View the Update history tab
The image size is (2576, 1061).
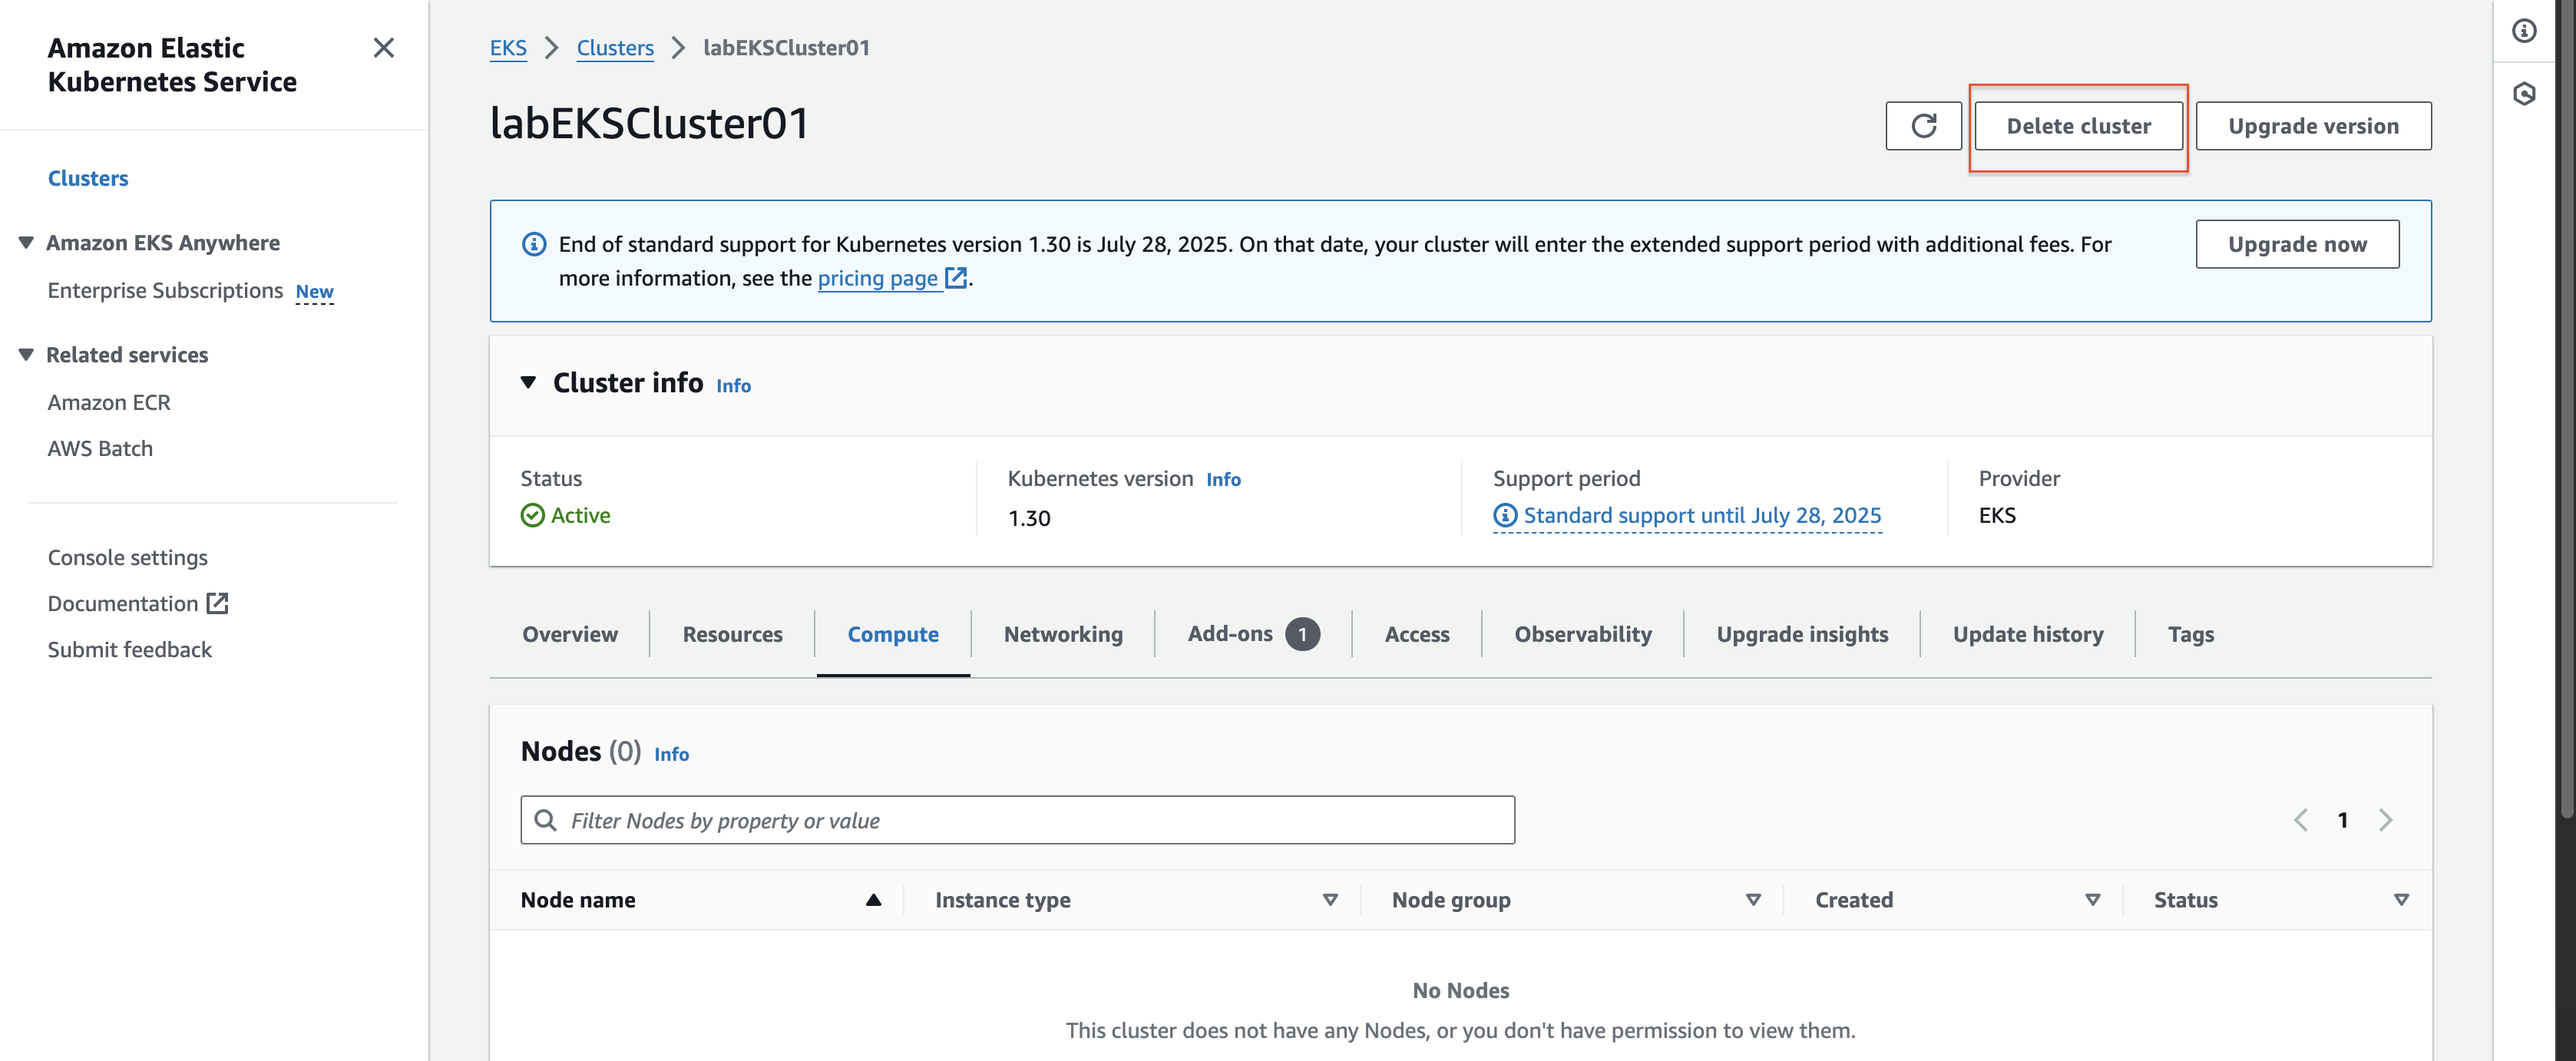click(x=2028, y=634)
